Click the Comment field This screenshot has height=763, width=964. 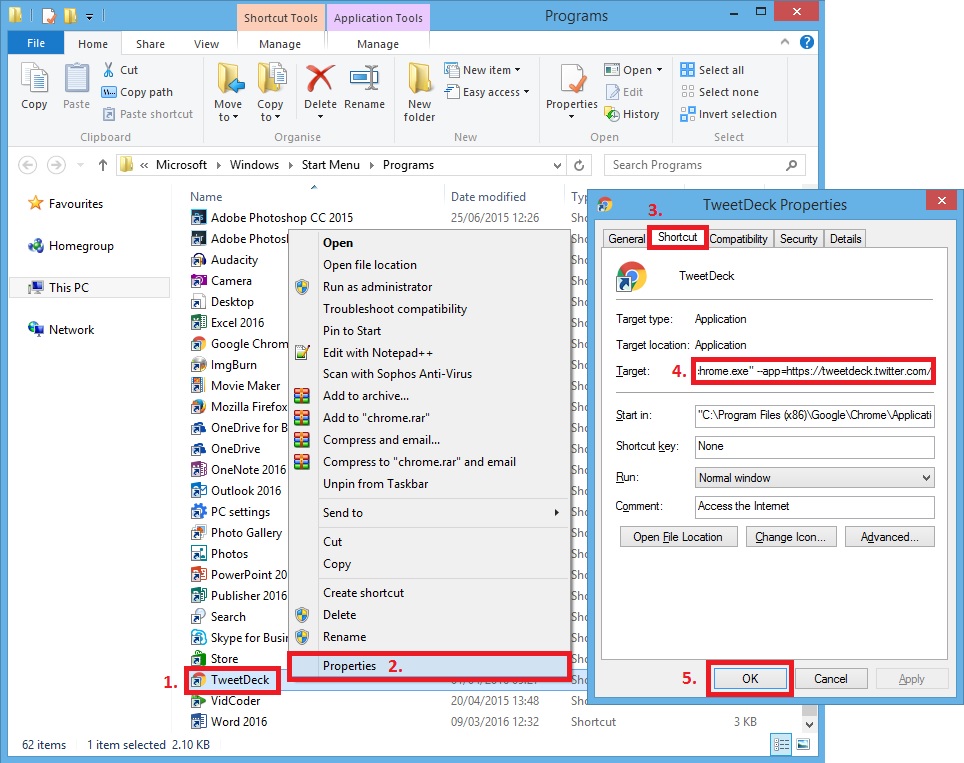tap(814, 507)
